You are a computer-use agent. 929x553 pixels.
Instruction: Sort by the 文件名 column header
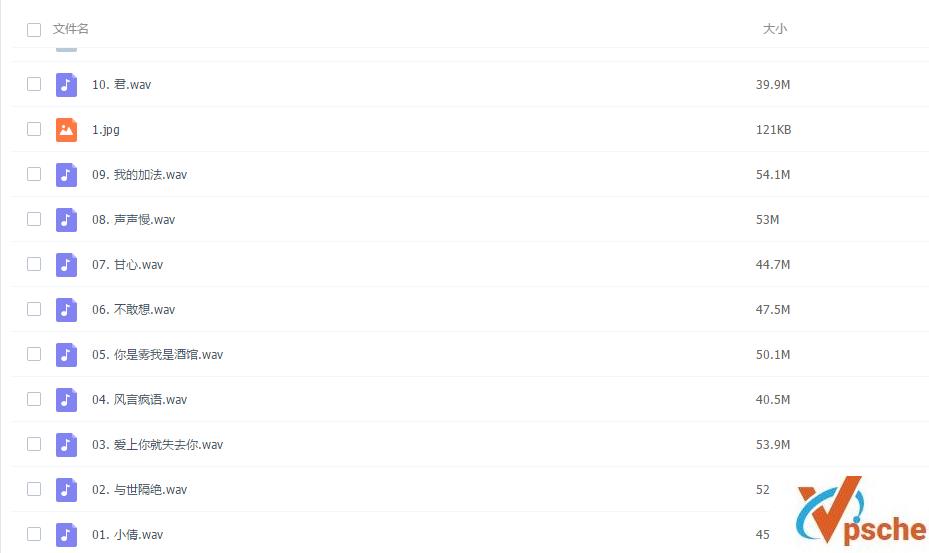(x=71, y=28)
